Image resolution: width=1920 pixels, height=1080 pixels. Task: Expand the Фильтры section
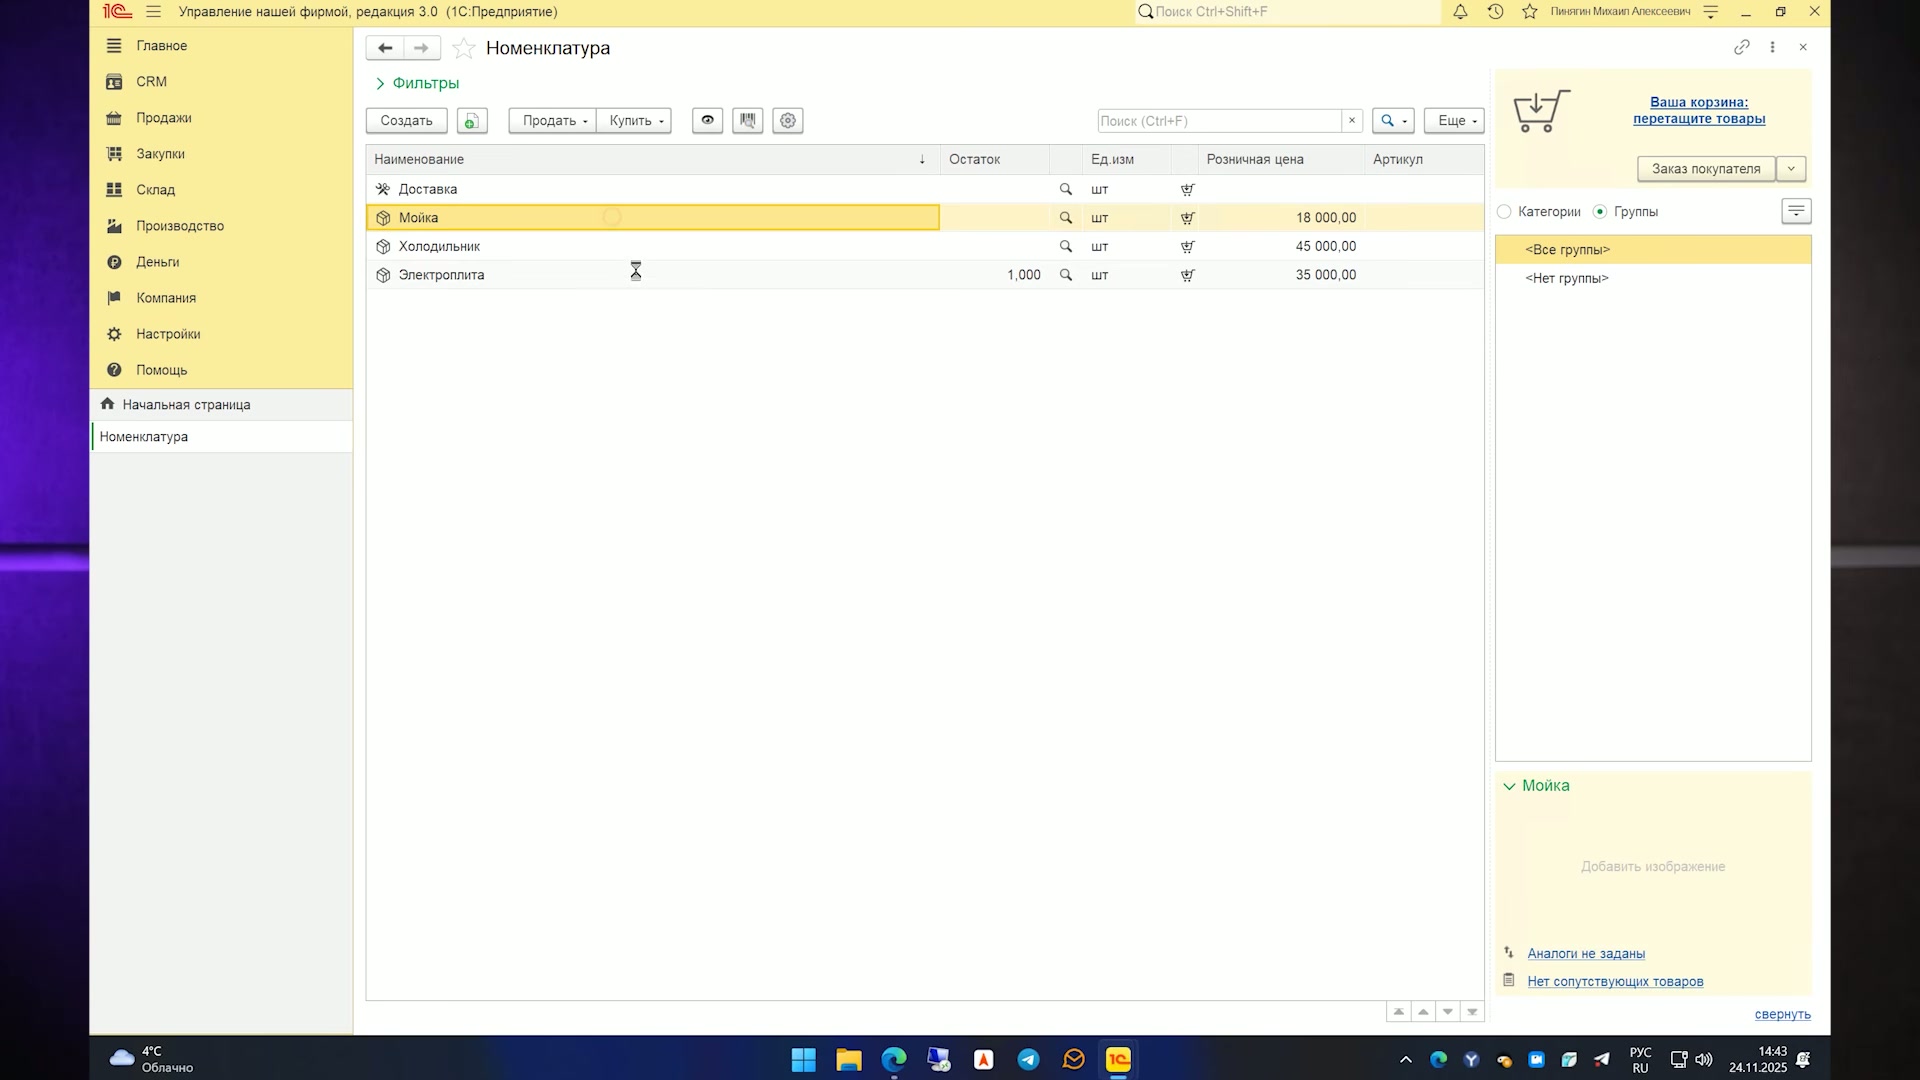[417, 83]
